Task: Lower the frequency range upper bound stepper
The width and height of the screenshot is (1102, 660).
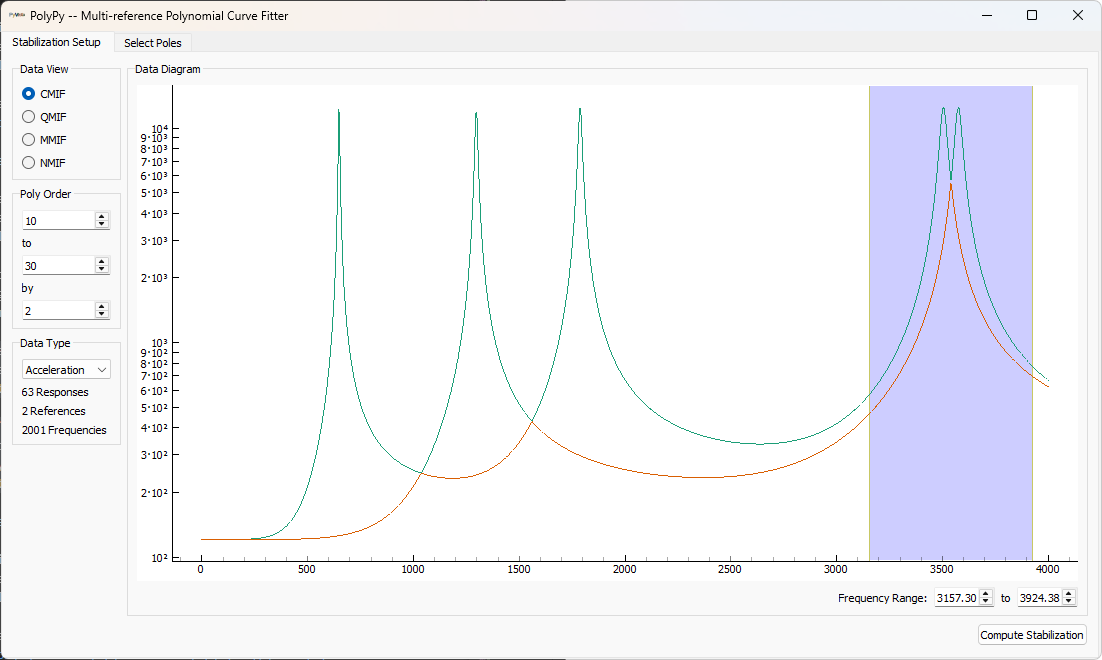Action: pyautogui.click(x=1069, y=602)
